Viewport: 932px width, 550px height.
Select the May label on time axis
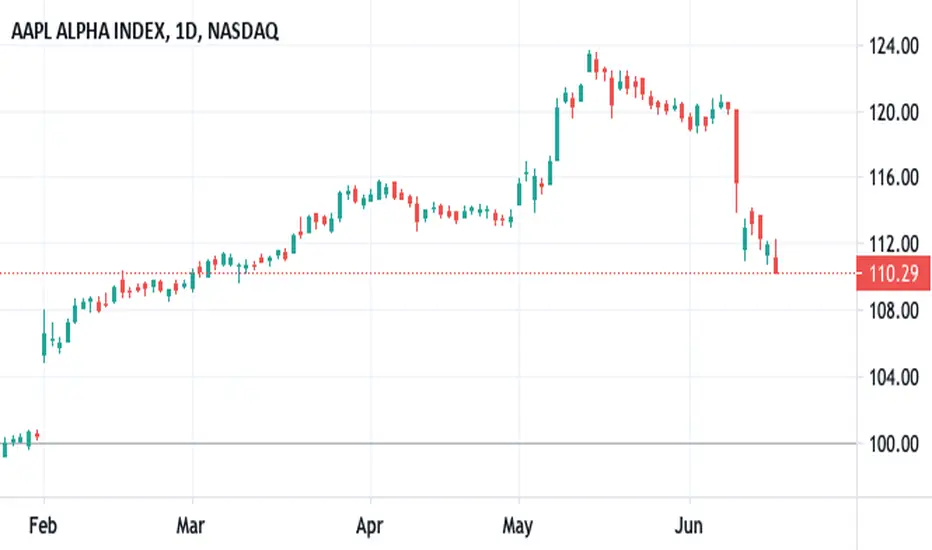tap(518, 526)
